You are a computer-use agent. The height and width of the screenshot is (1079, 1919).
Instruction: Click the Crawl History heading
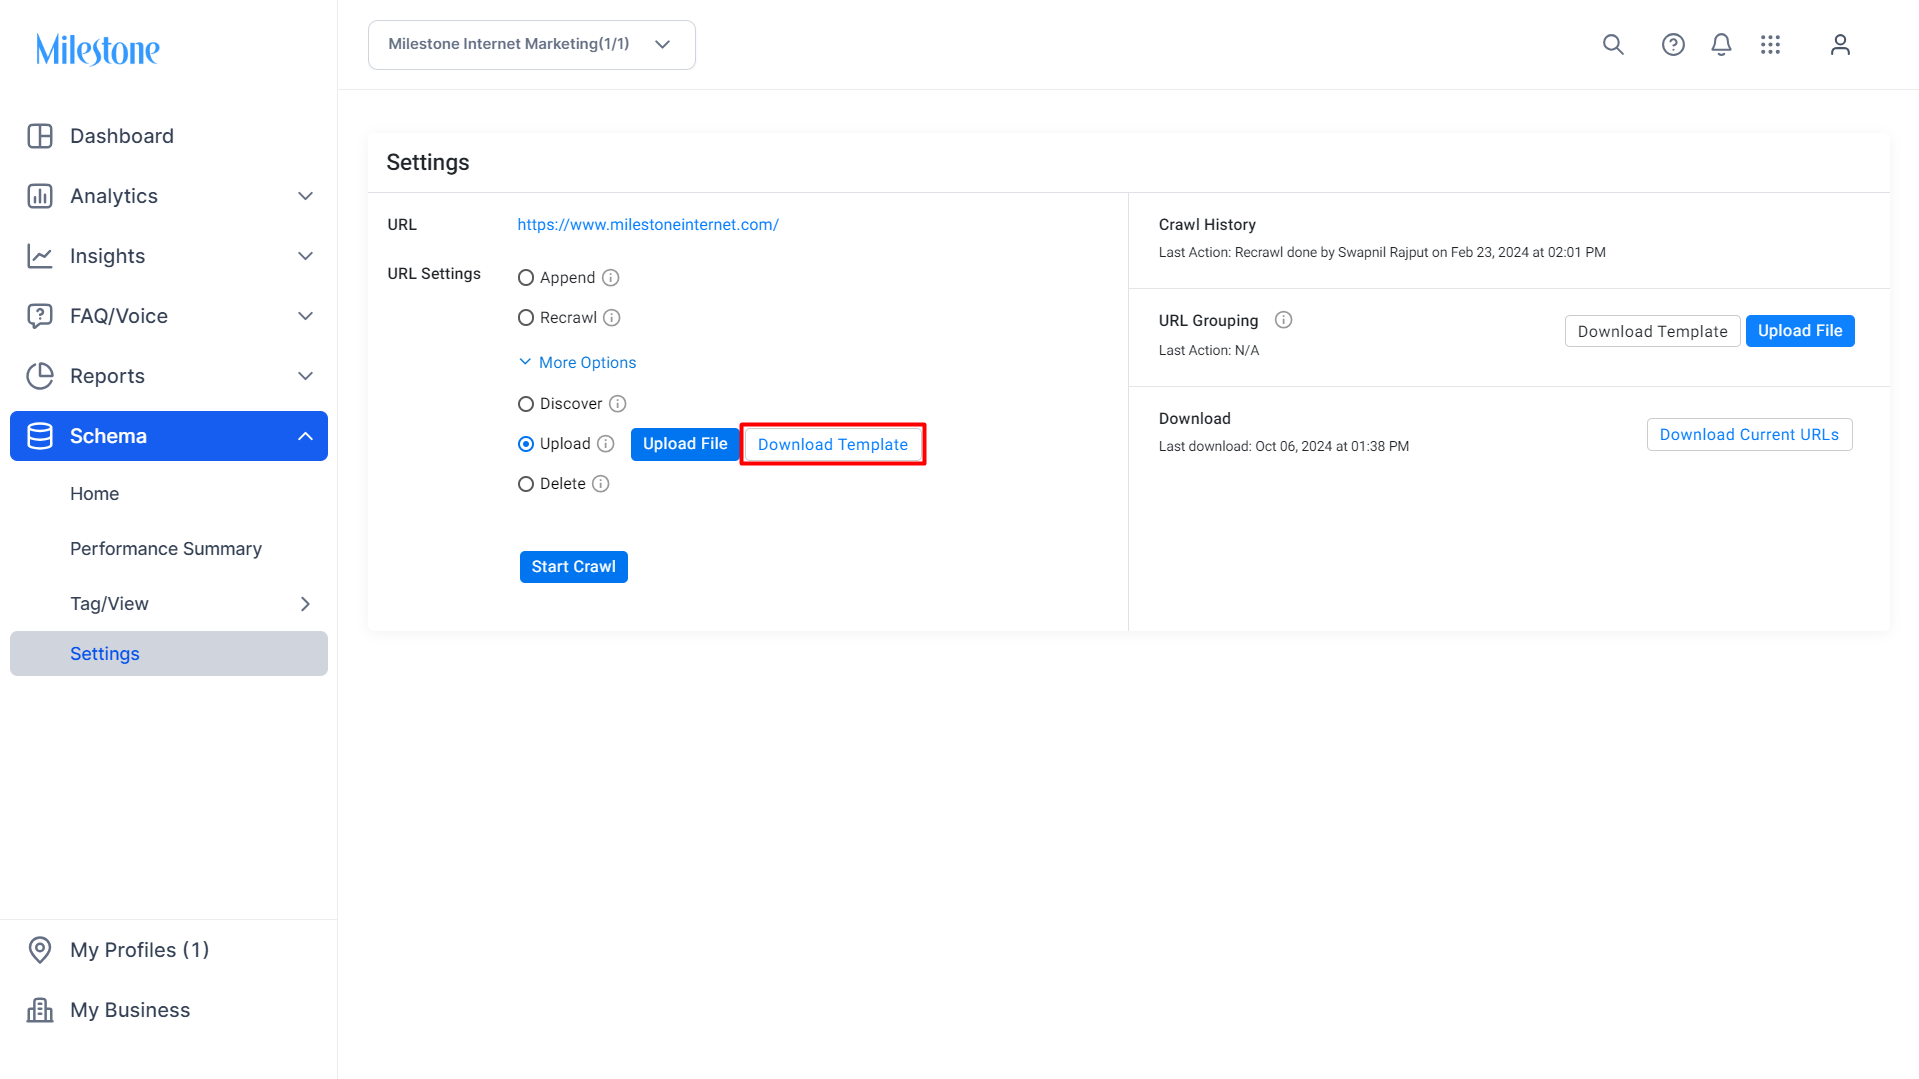(x=1207, y=225)
